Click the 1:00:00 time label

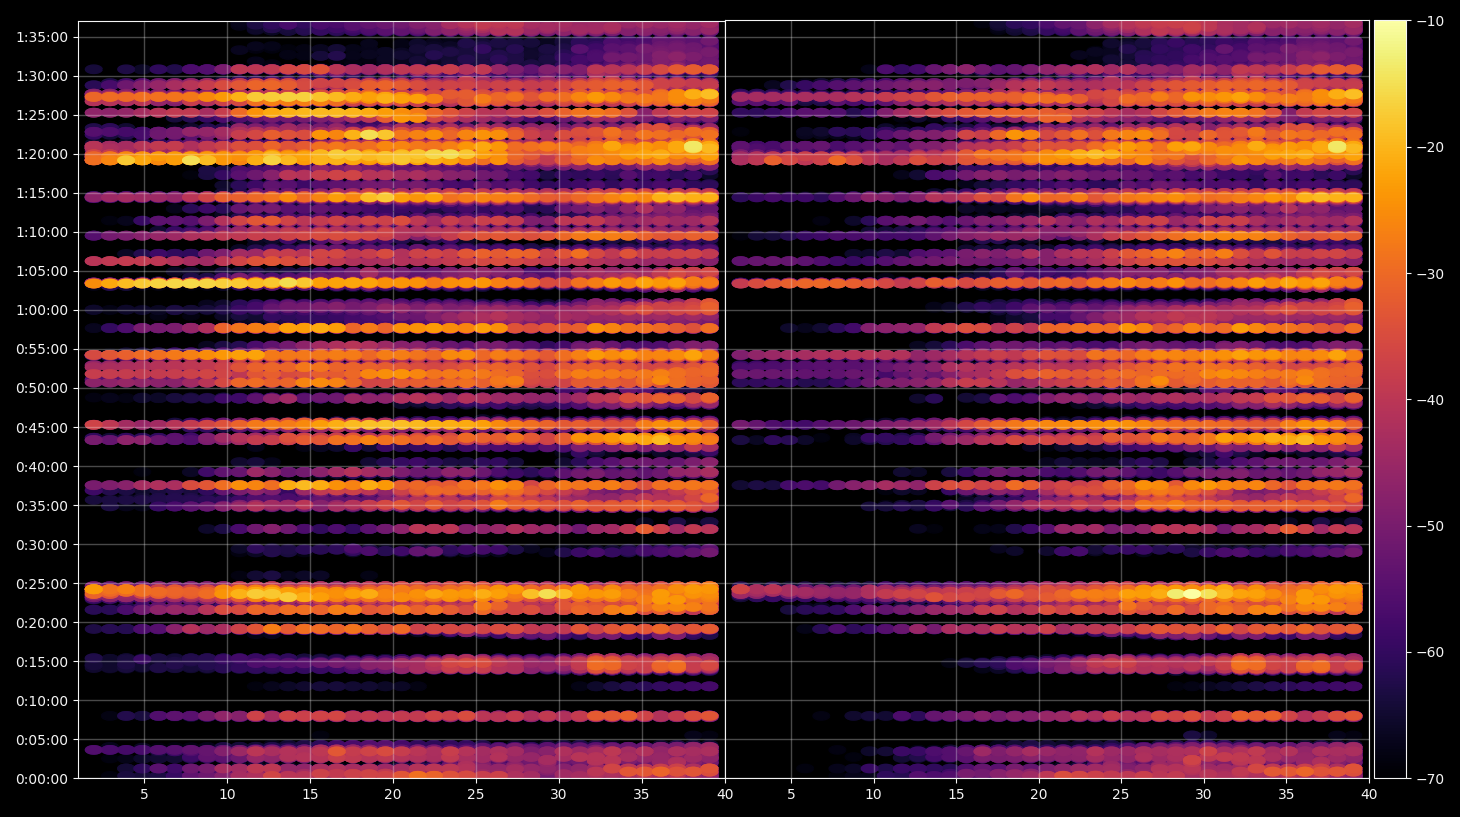tap(42, 310)
